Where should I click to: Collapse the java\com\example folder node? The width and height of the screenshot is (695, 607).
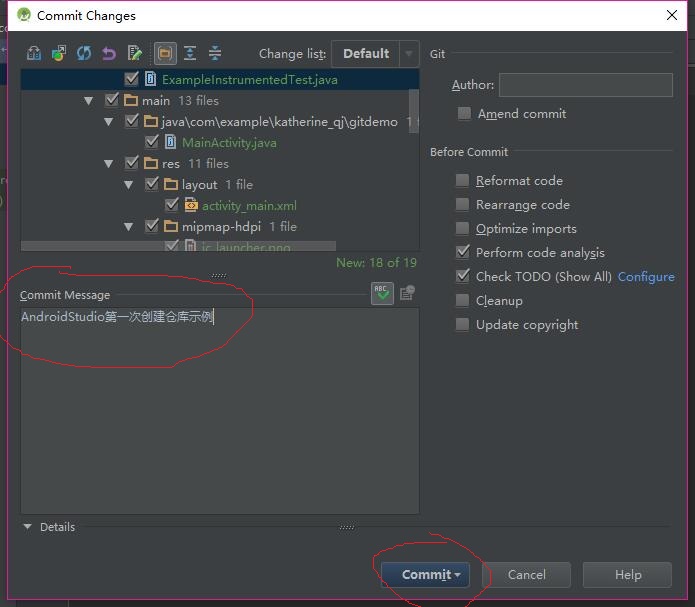(x=109, y=121)
